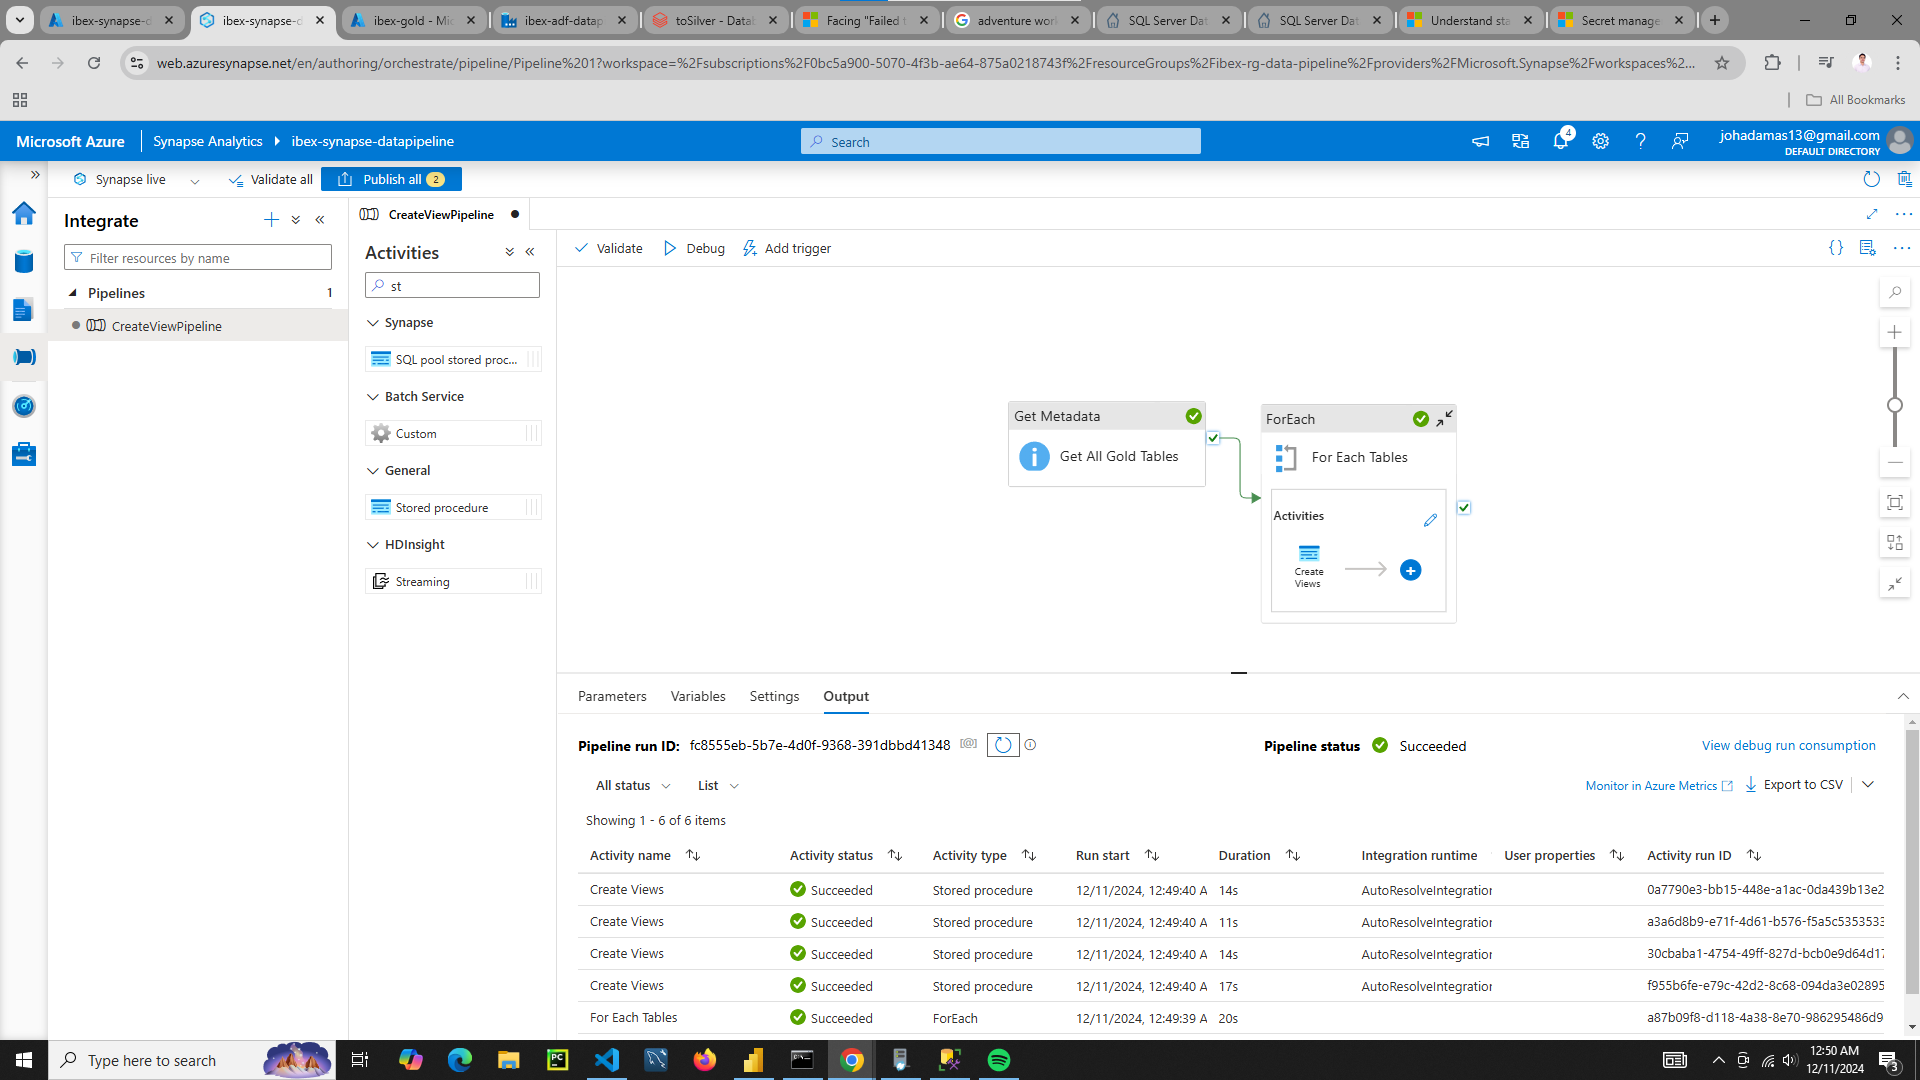Edit ForEach activities with pencil icon
The width and height of the screenshot is (1920, 1080).
coord(1430,520)
